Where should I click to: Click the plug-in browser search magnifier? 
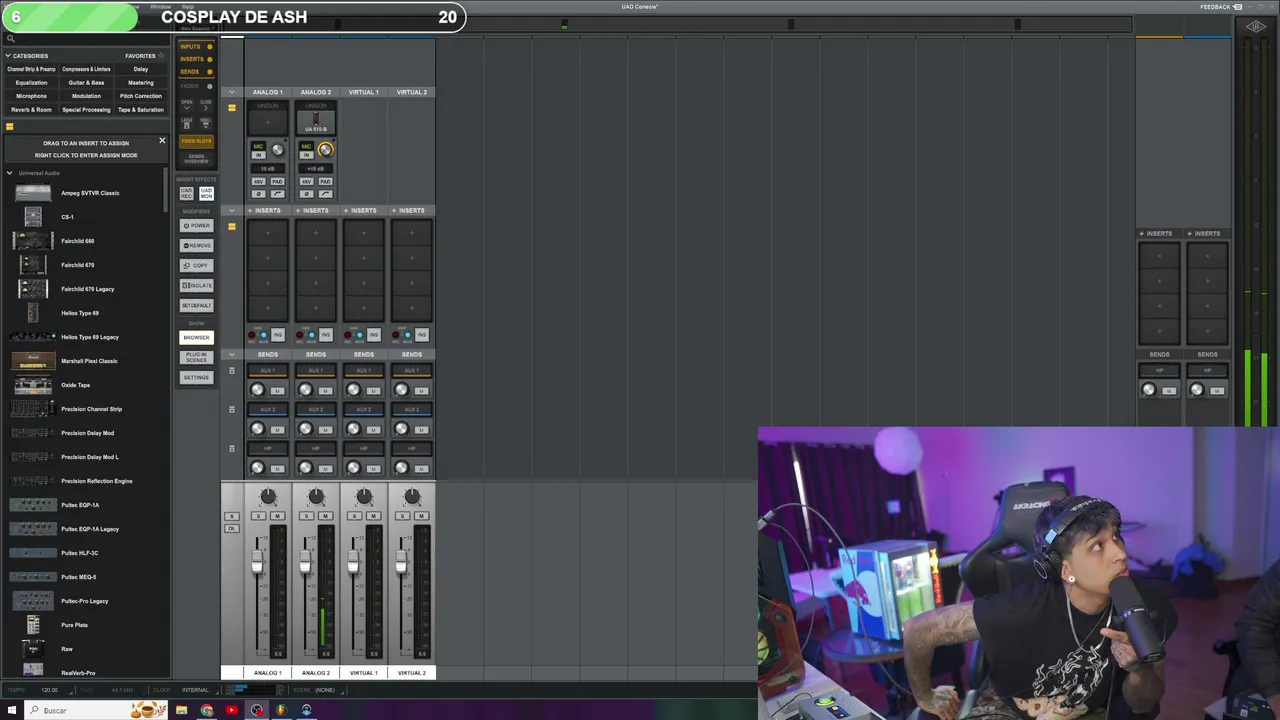point(10,39)
